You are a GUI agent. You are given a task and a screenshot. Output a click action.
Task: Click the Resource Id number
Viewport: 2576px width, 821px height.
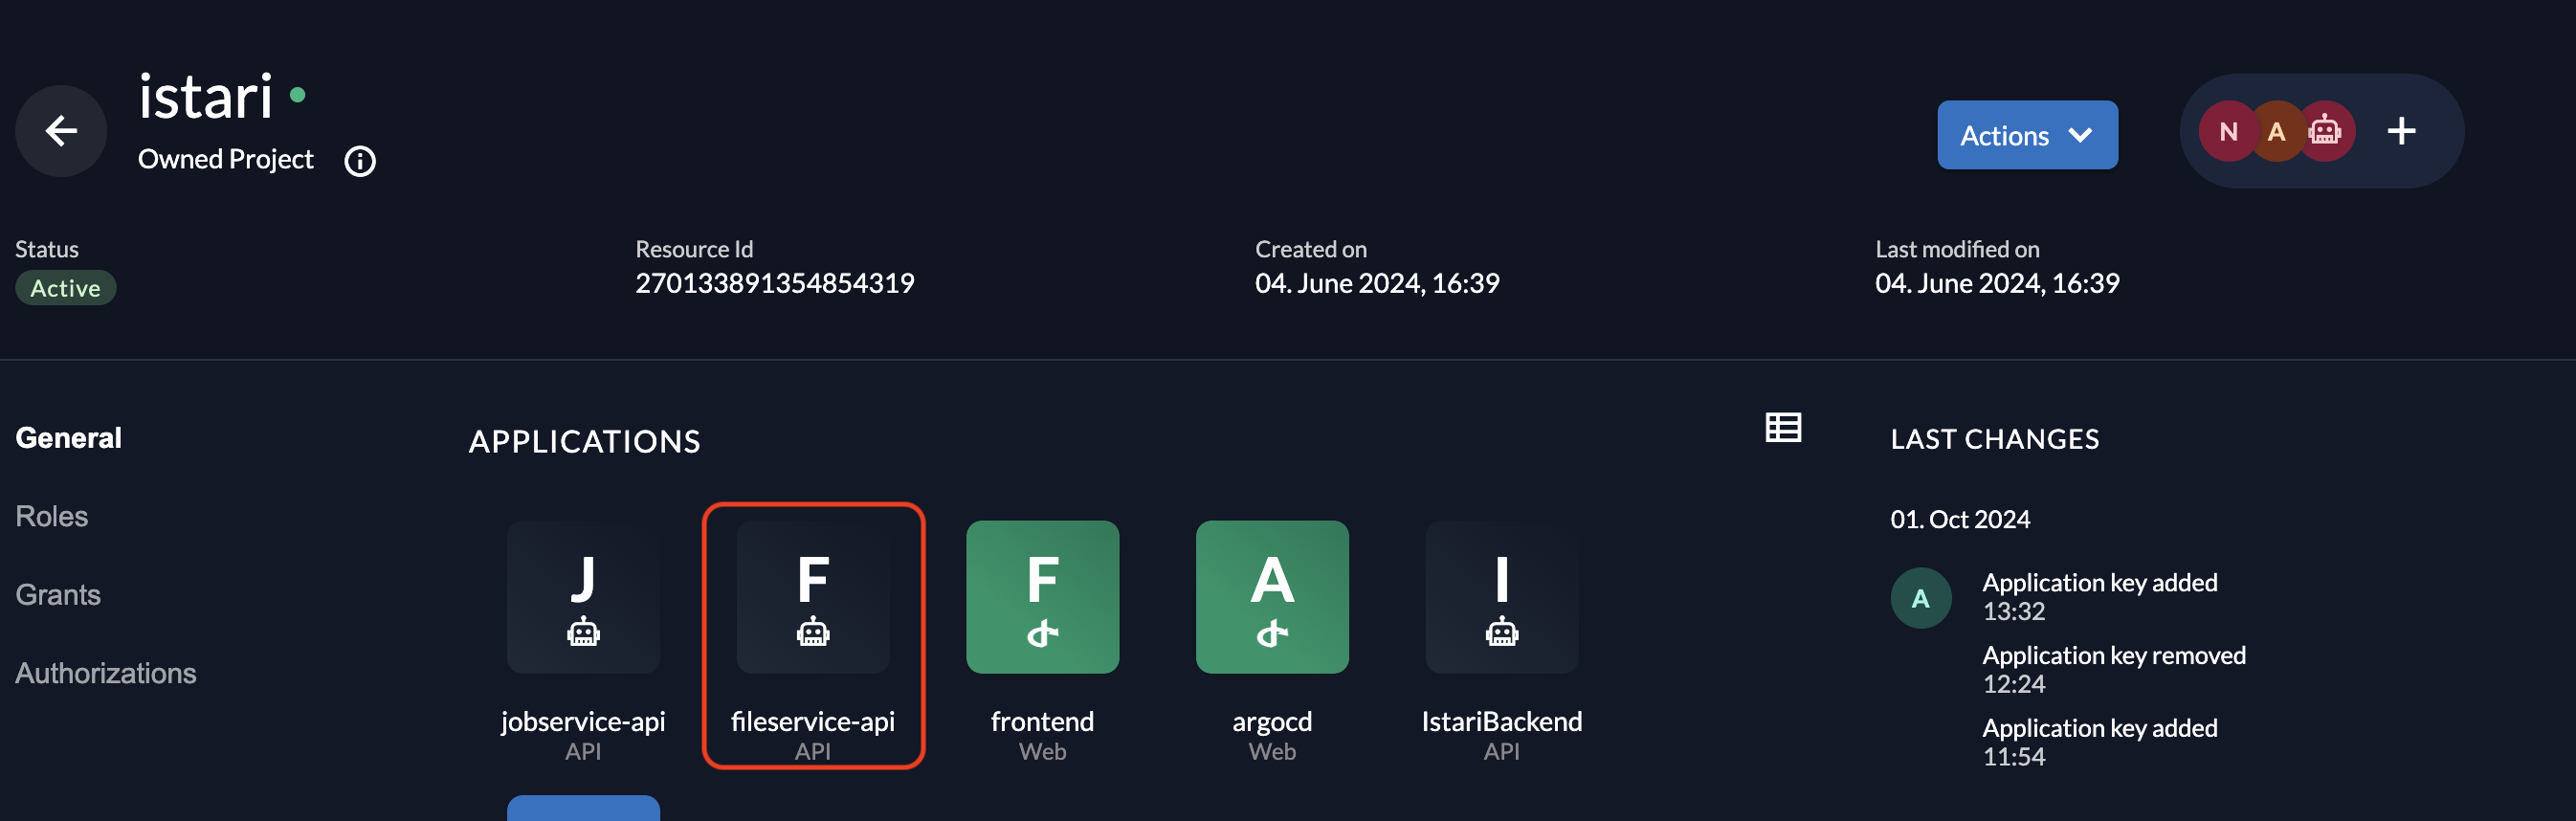click(775, 284)
